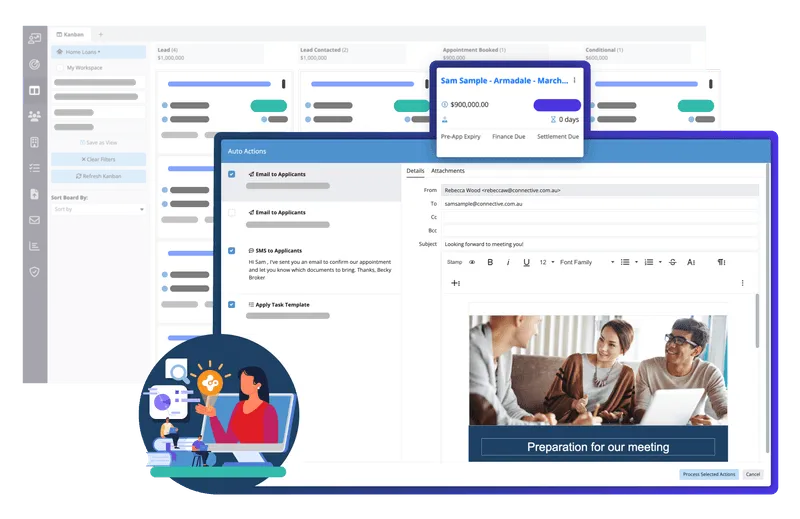The image size is (800, 519).
Task: Click the green status badge on Conditional card
Action: tap(695, 106)
